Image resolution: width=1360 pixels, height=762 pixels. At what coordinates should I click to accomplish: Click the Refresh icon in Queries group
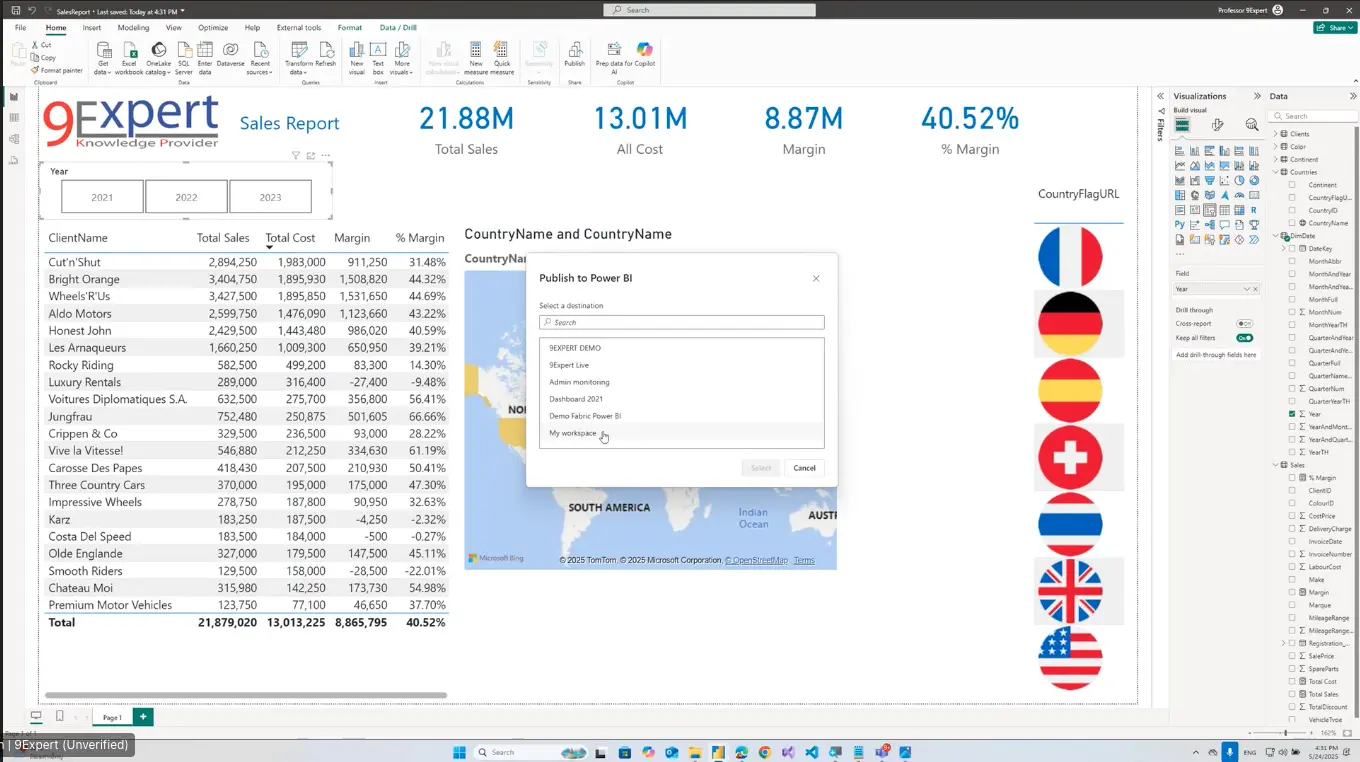click(326, 50)
